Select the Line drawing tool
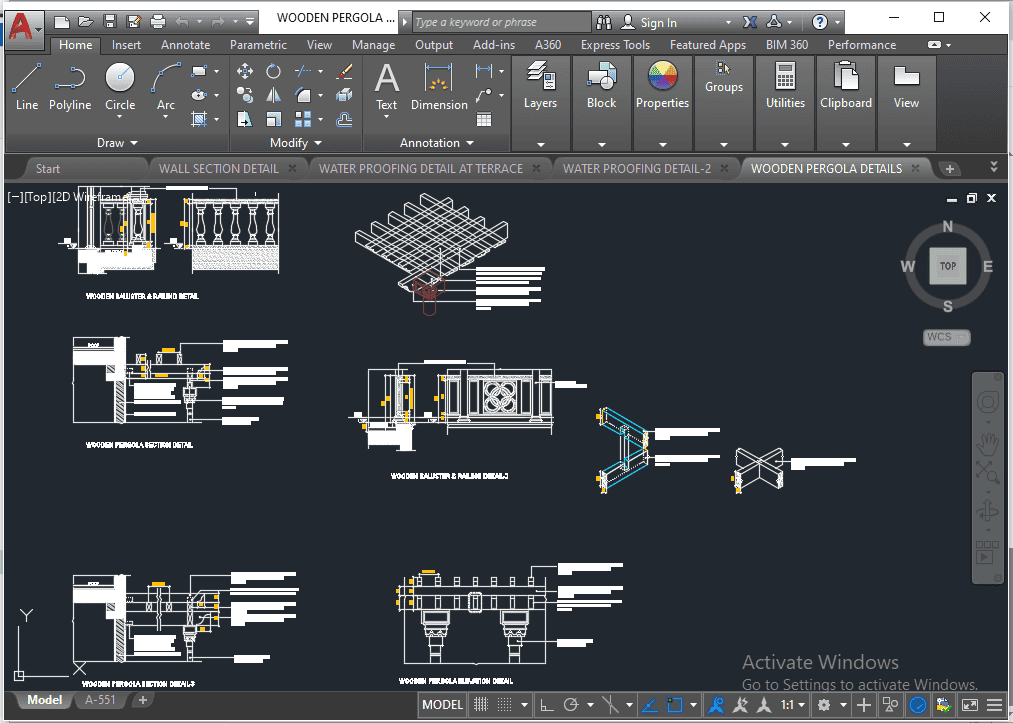 point(27,86)
